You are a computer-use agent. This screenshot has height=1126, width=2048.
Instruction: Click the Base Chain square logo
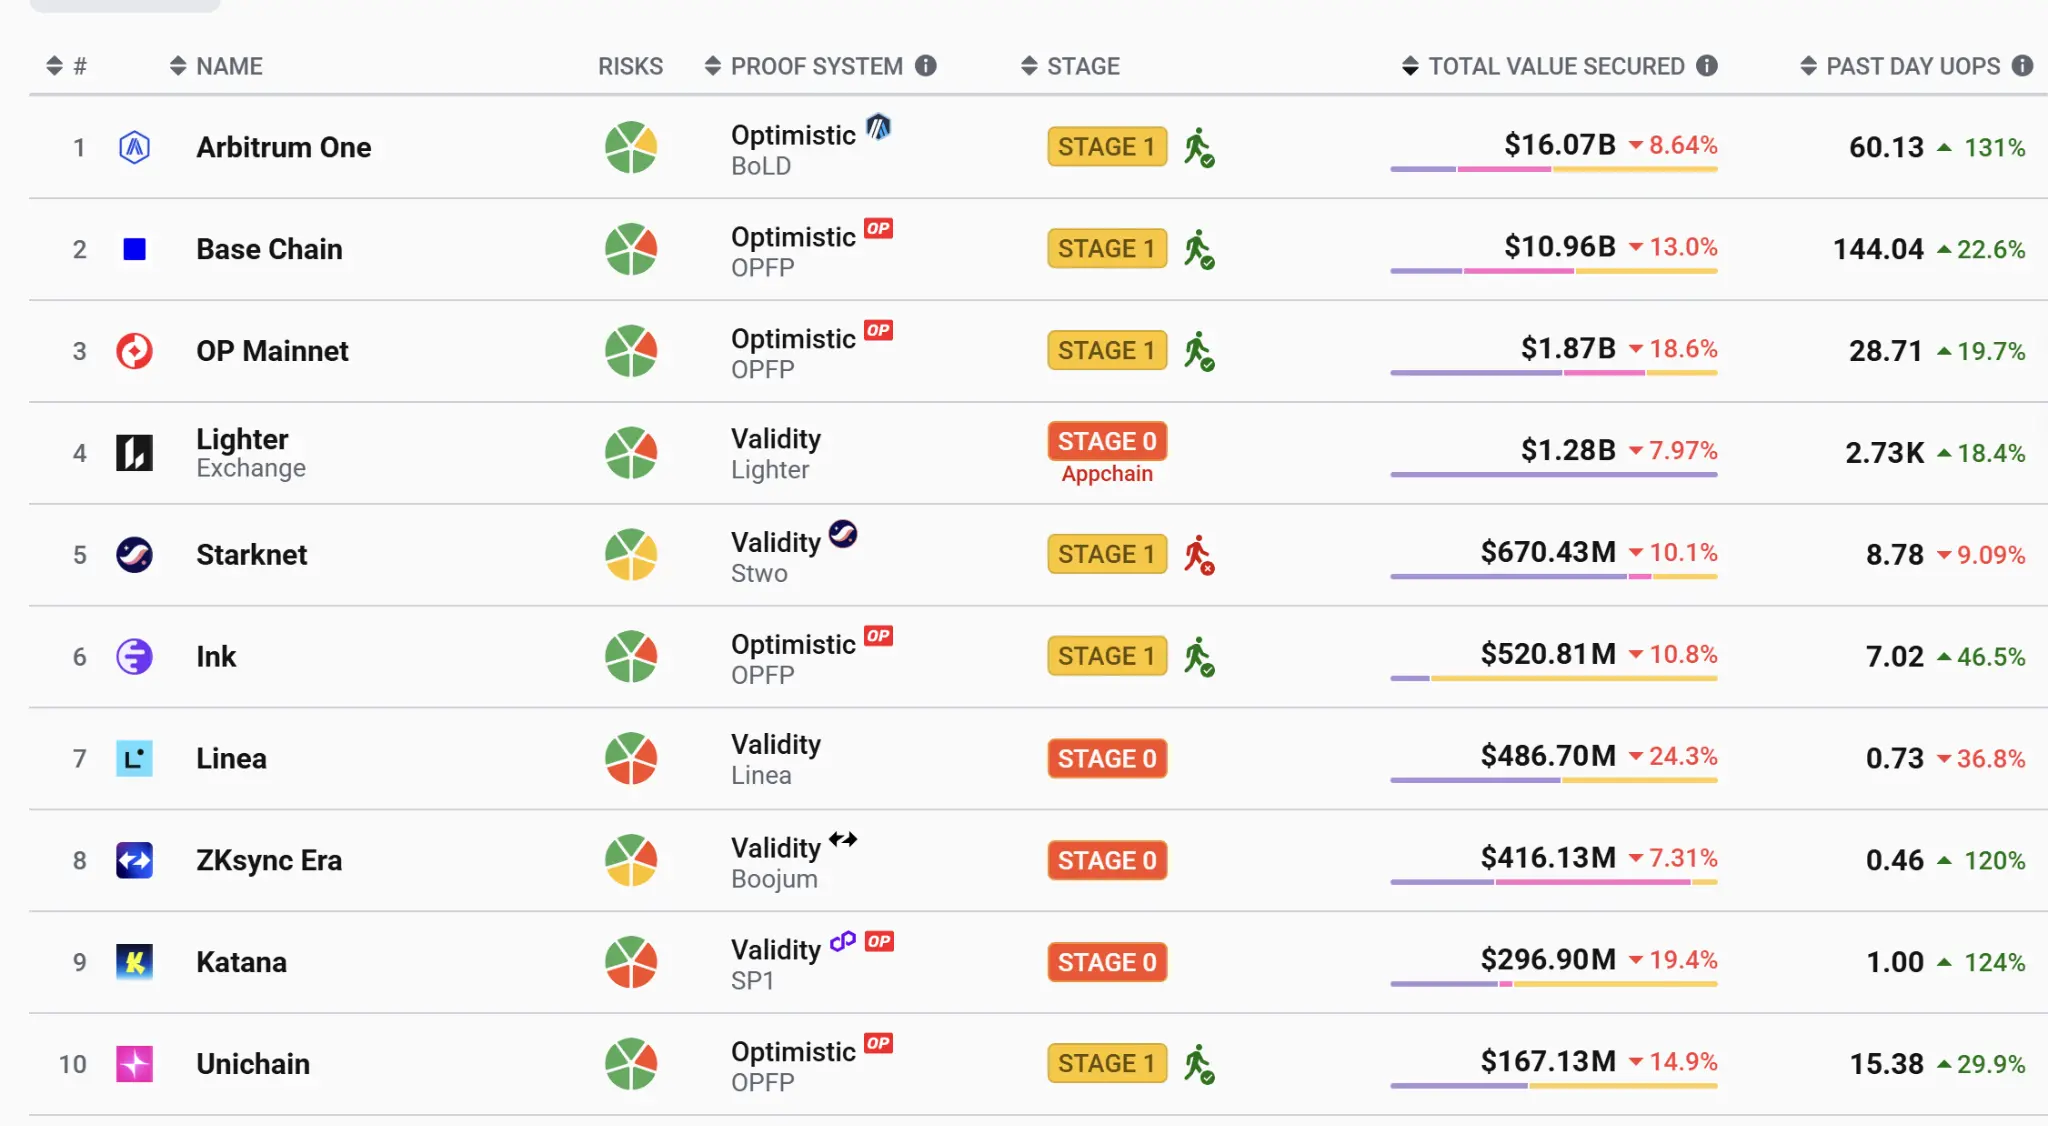[135, 248]
